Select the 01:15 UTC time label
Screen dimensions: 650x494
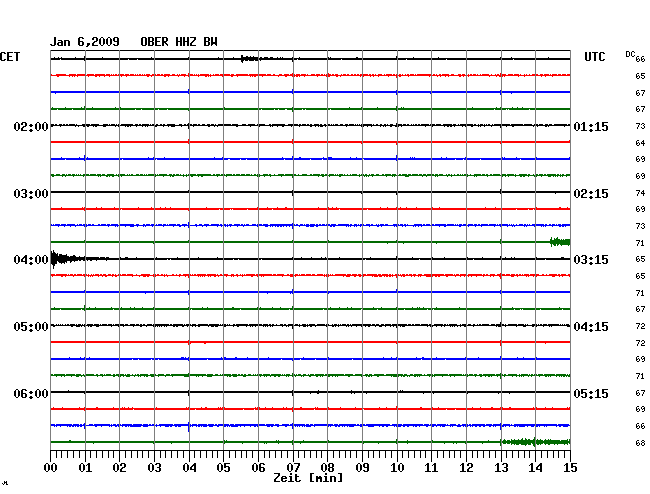591,127
